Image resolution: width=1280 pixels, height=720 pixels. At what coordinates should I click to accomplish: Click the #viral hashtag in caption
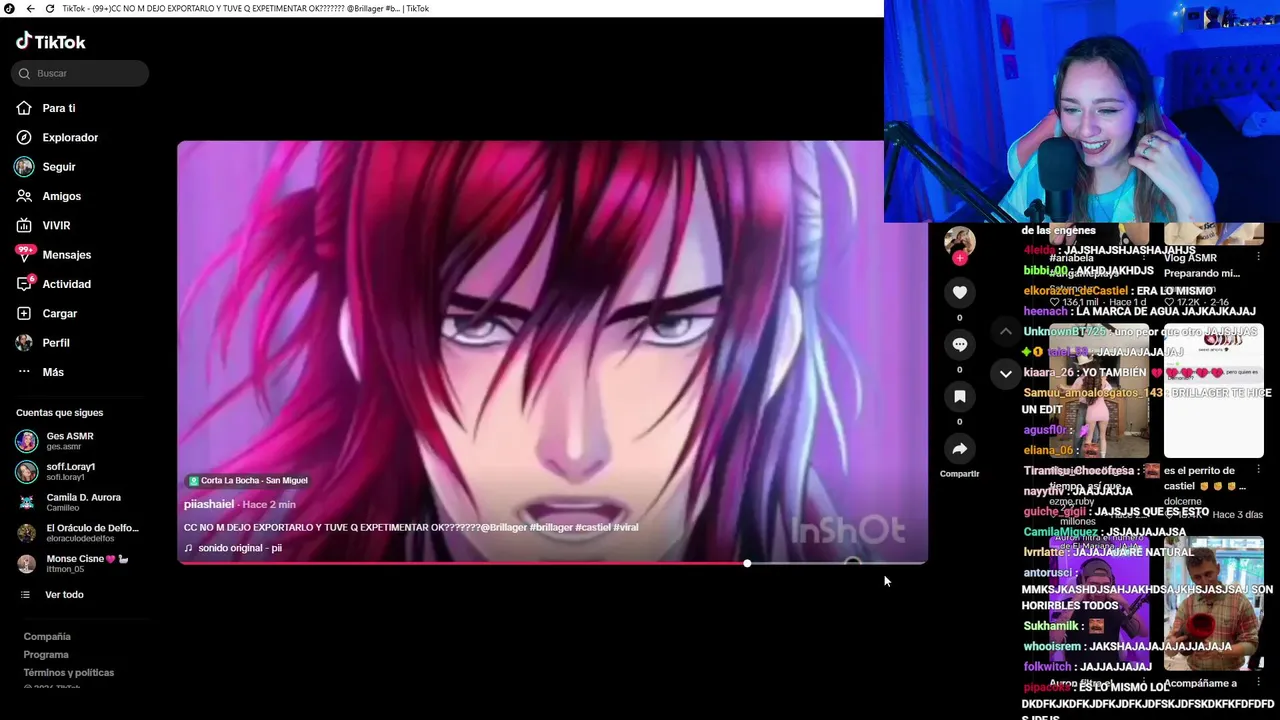click(x=626, y=527)
